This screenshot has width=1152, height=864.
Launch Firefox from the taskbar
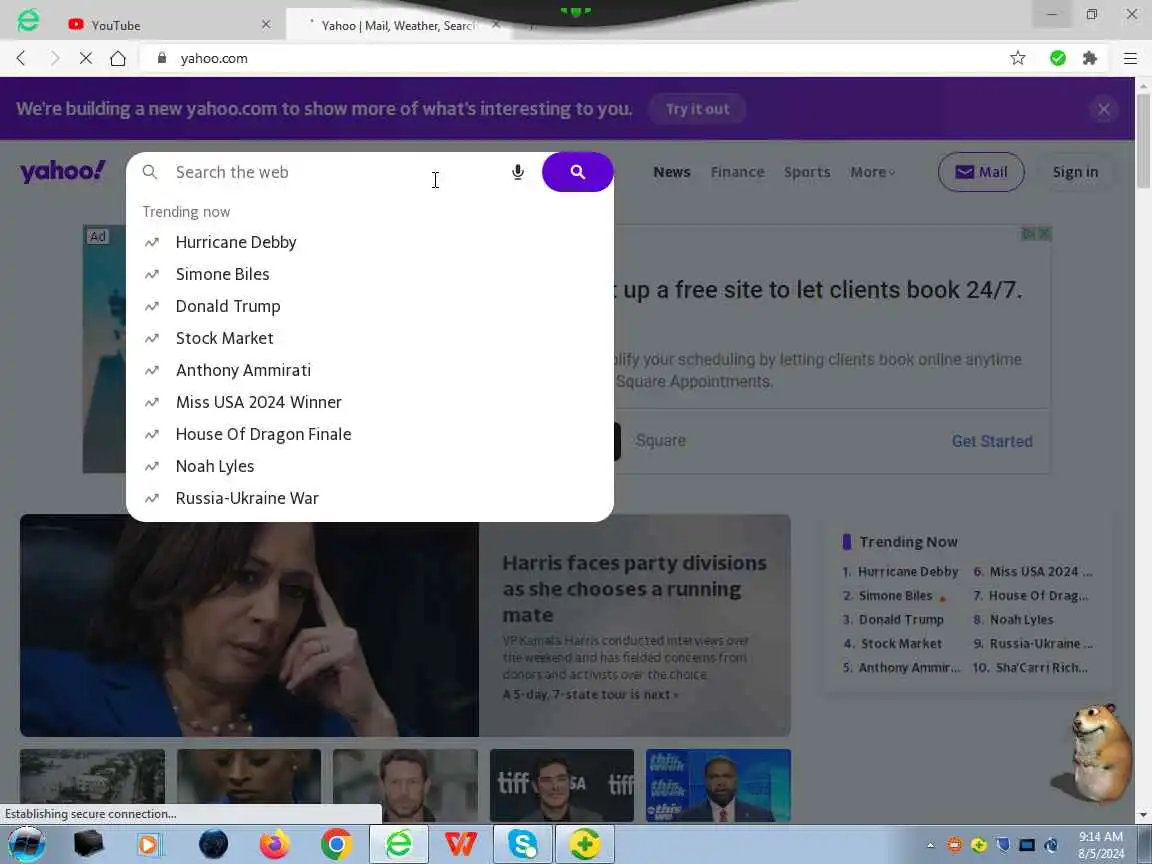pyautogui.click(x=274, y=844)
